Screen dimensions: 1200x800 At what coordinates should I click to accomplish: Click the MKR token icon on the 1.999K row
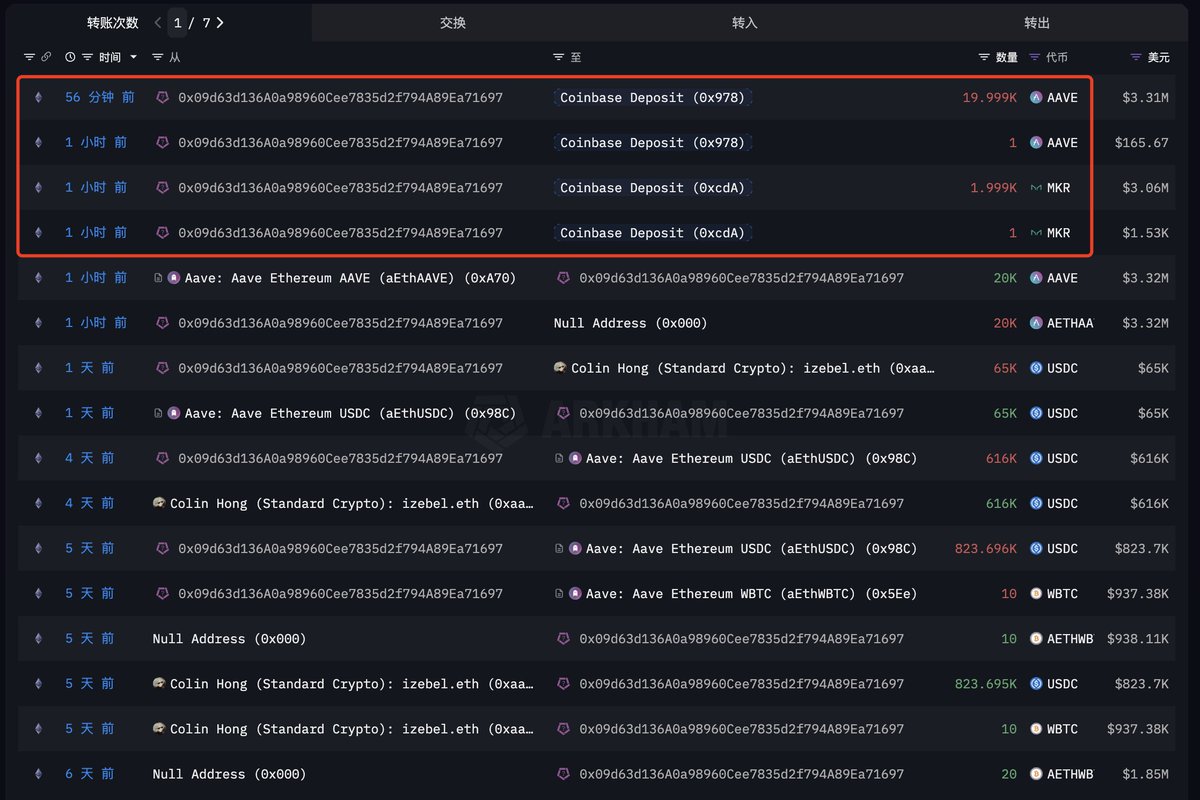click(x=1037, y=188)
